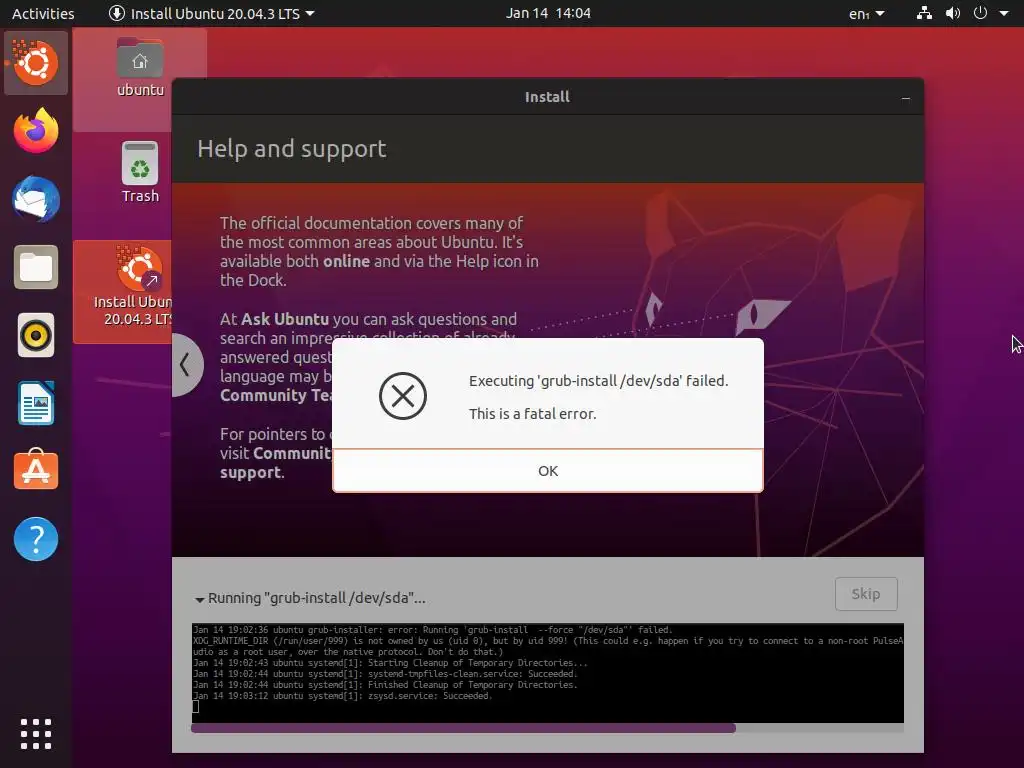Click inside the installer log terminal
This screenshot has width=1024, height=768.
tap(547, 673)
